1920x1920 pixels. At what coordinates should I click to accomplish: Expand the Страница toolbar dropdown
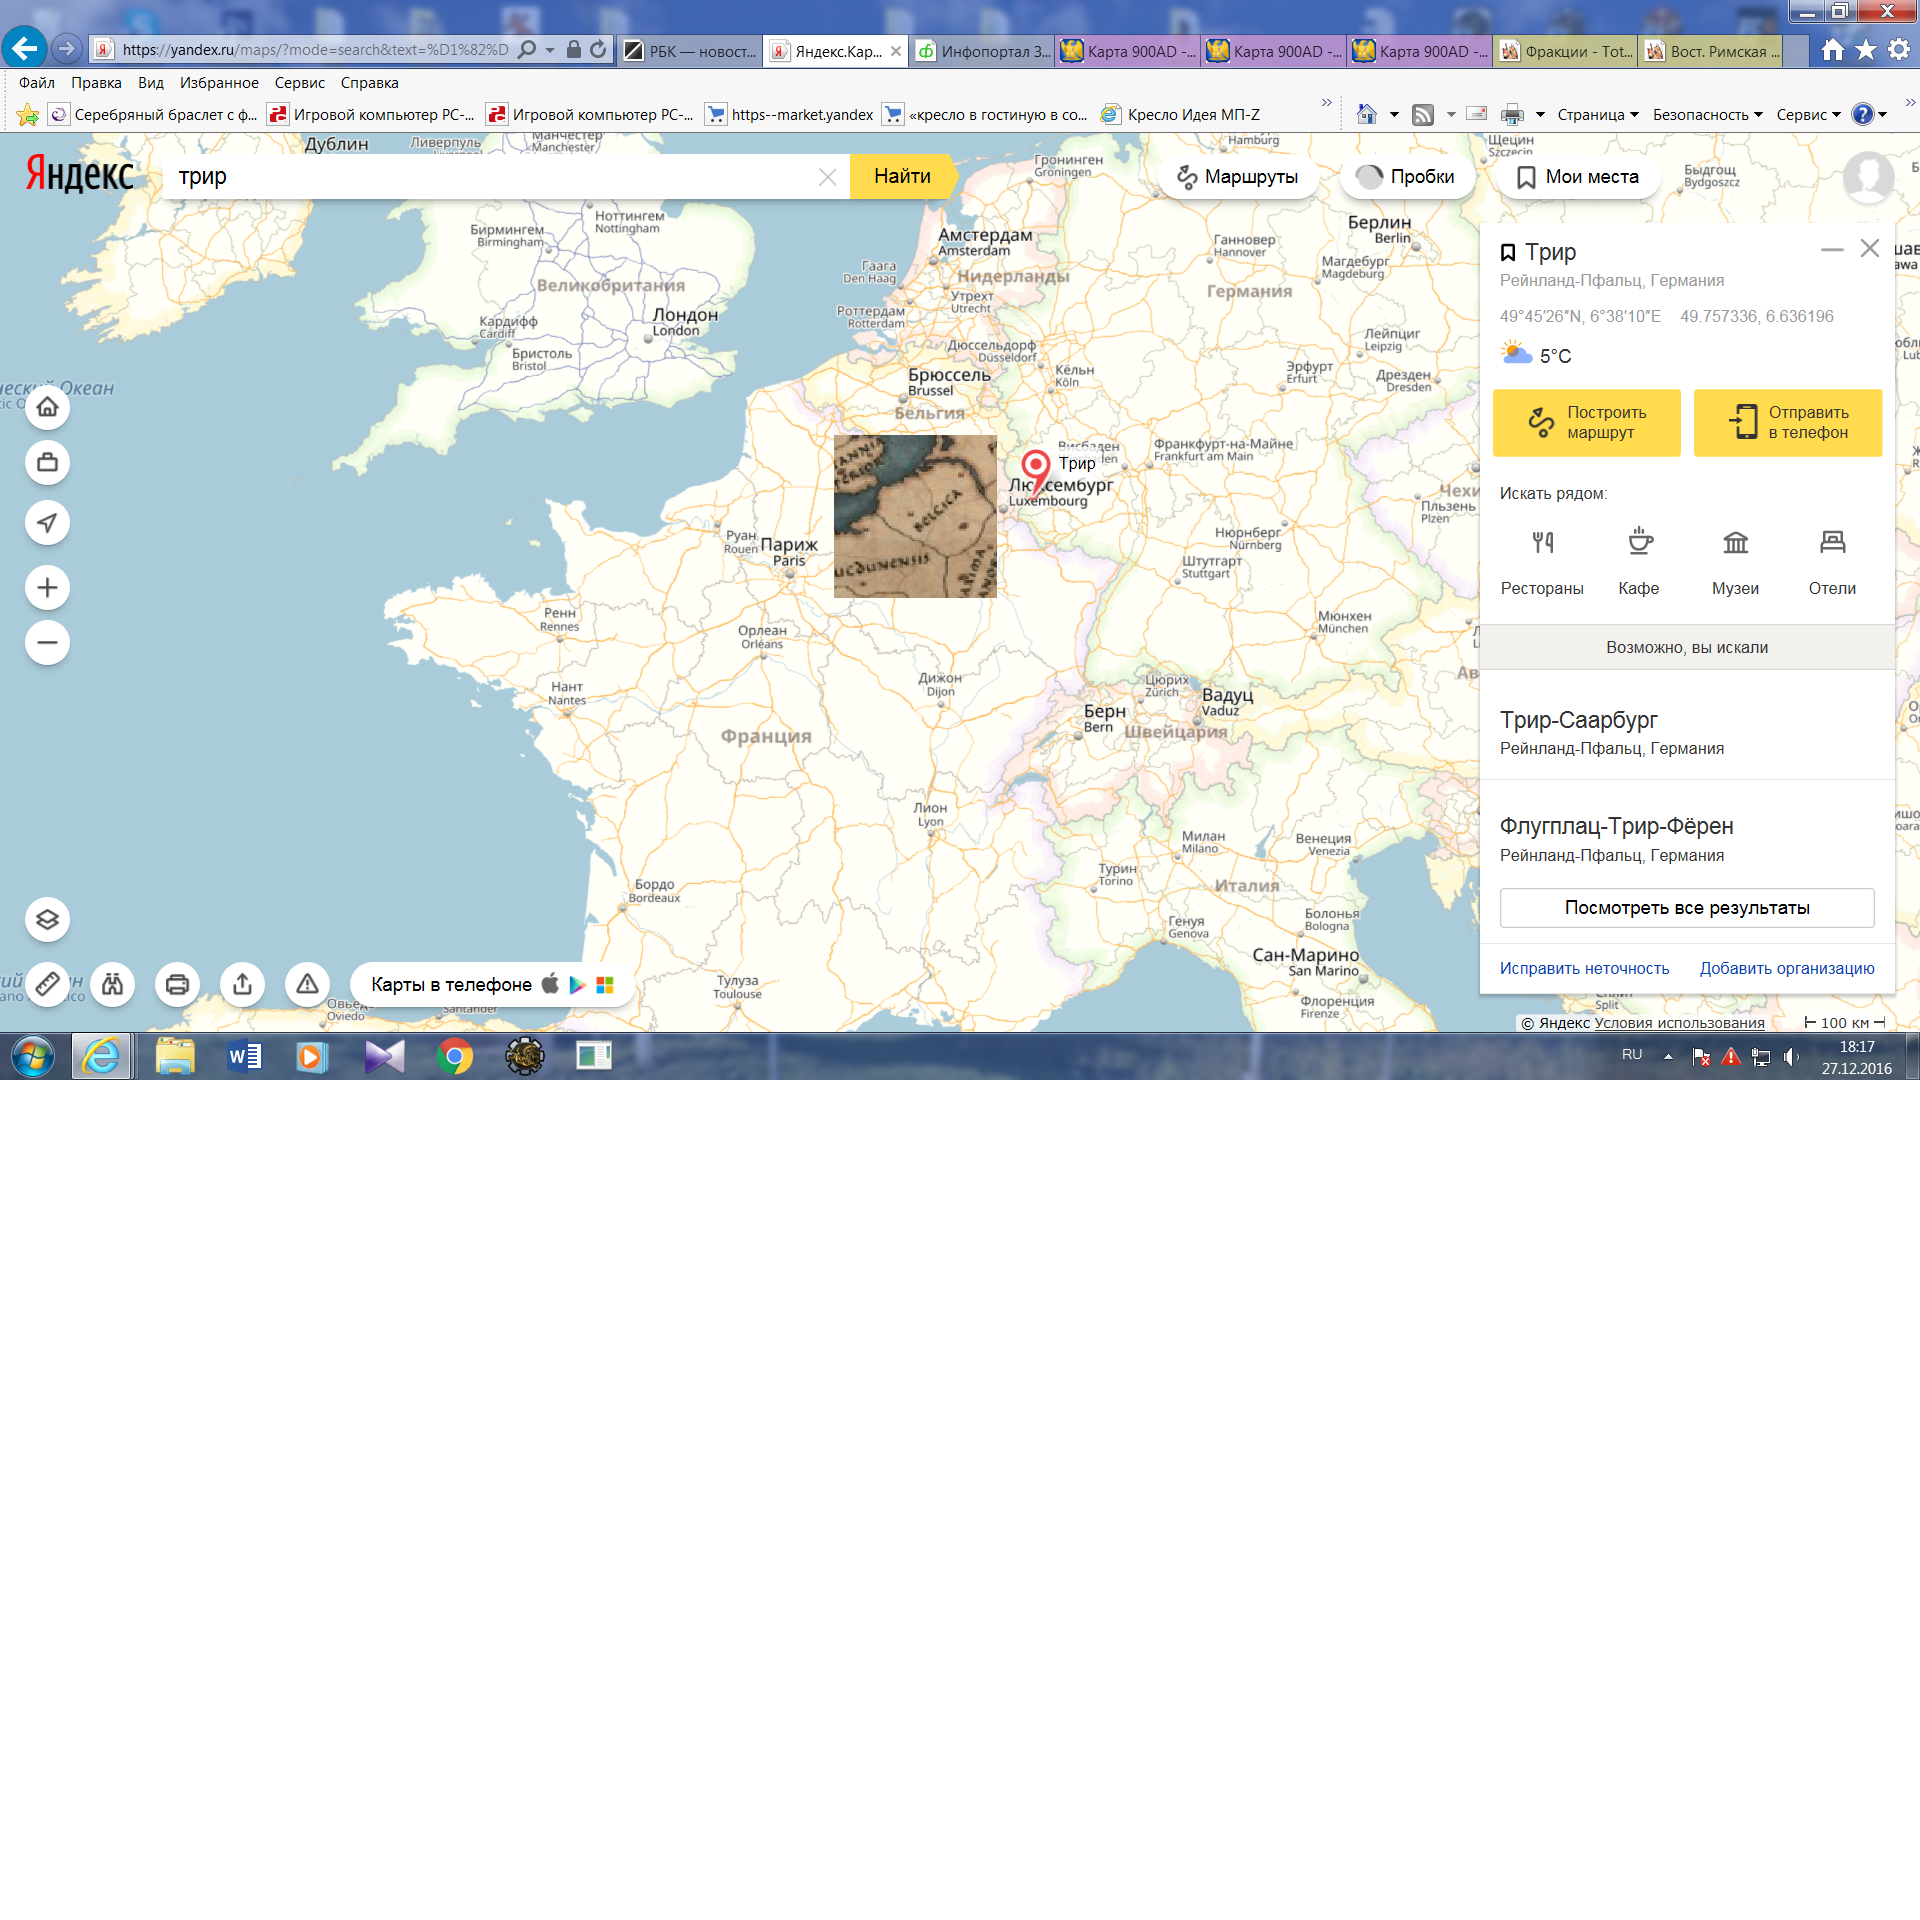[1597, 115]
